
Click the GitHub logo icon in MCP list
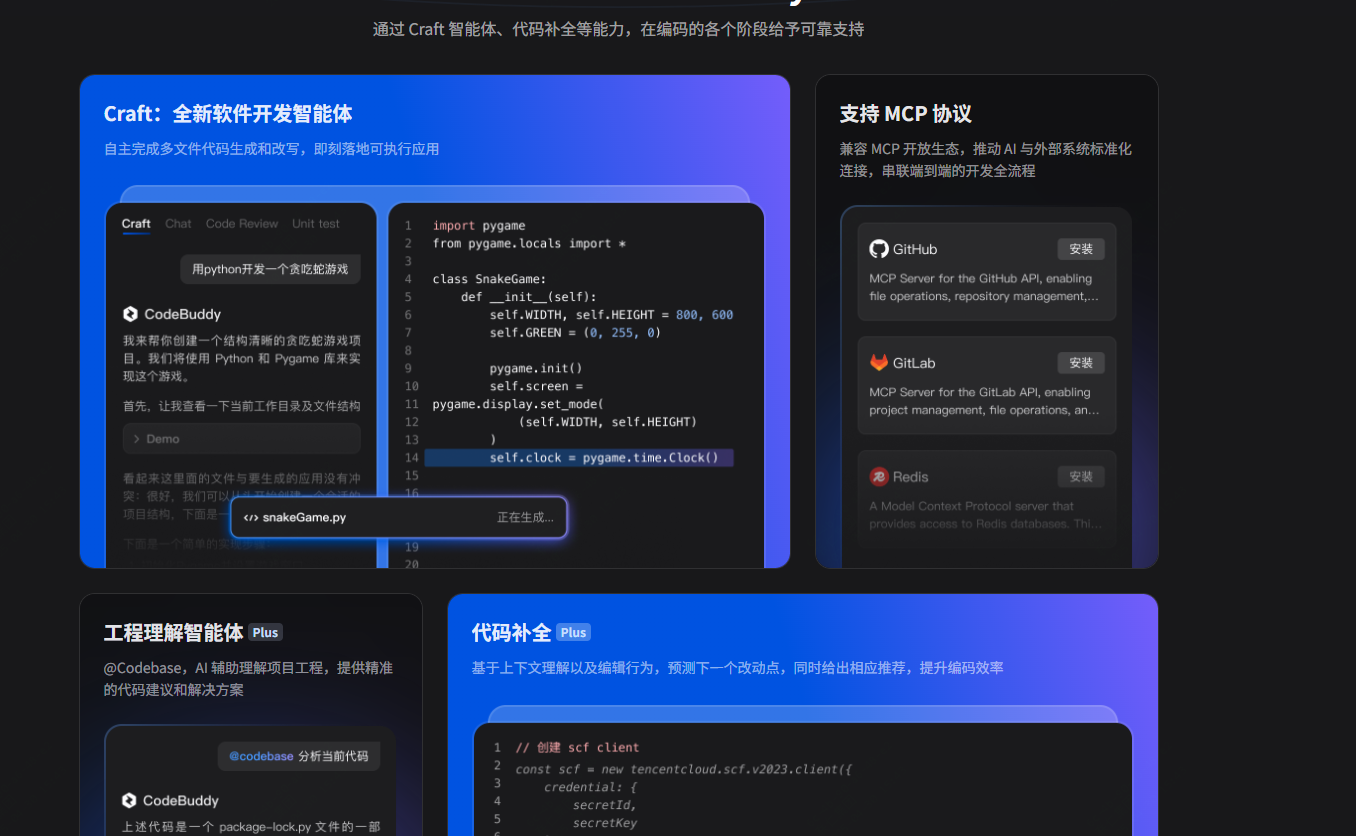pyautogui.click(x=879, y=249)
